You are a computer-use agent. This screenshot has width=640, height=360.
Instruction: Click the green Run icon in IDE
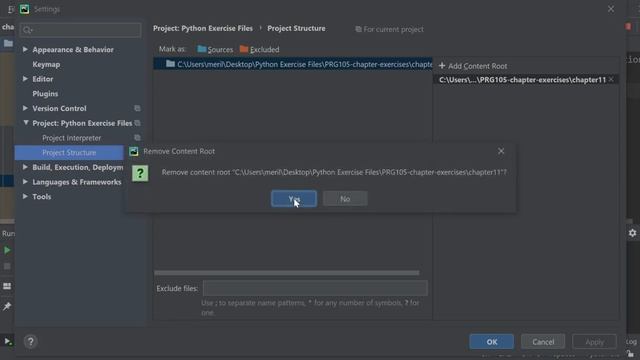pos(7,250)
